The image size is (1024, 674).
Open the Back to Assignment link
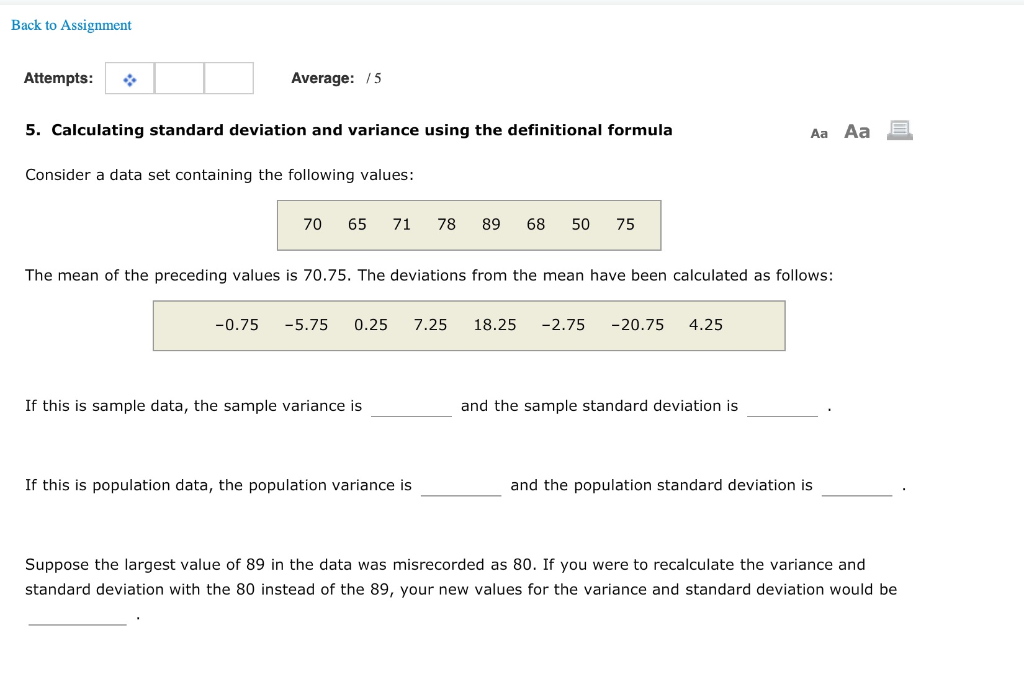pyautogui.click(x=70, y=25)
